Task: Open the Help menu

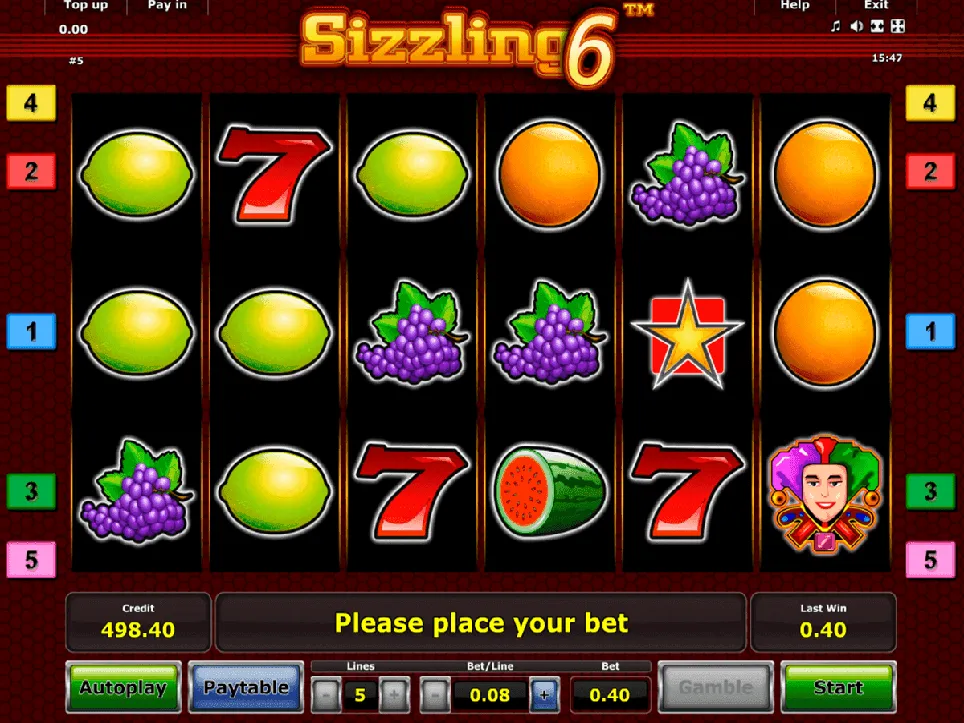Action: (x=795, y=6)
